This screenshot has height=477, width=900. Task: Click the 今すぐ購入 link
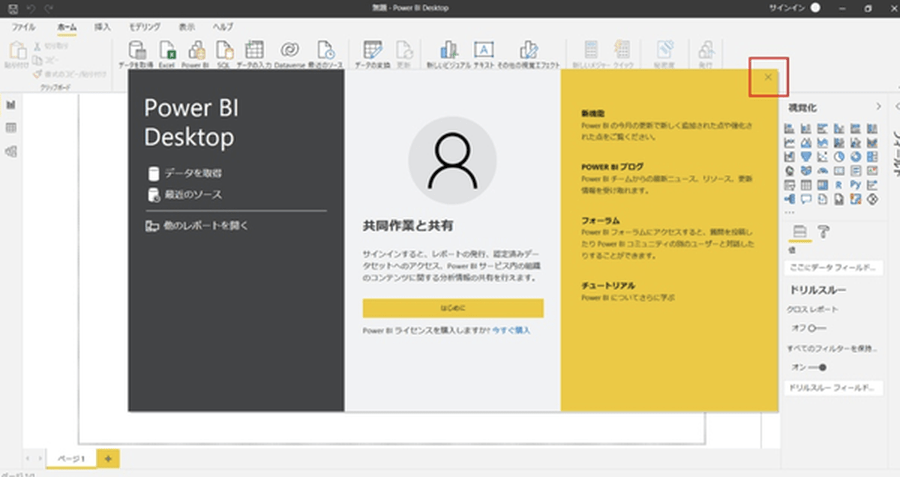(x=511, y=330)
